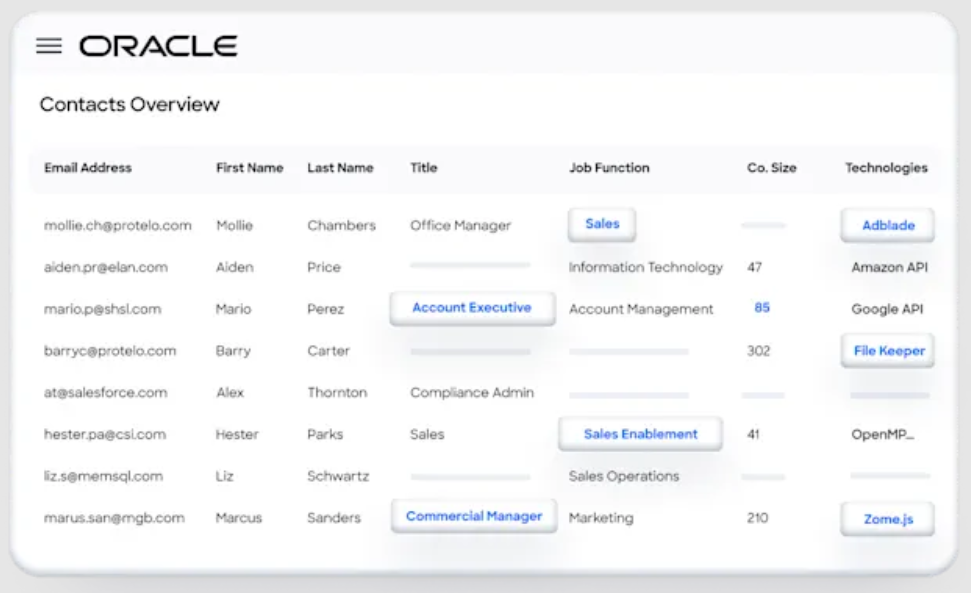Click the File Keeper technology tag
The width and height of the screenshot is (971, 593).
[887, 351]
